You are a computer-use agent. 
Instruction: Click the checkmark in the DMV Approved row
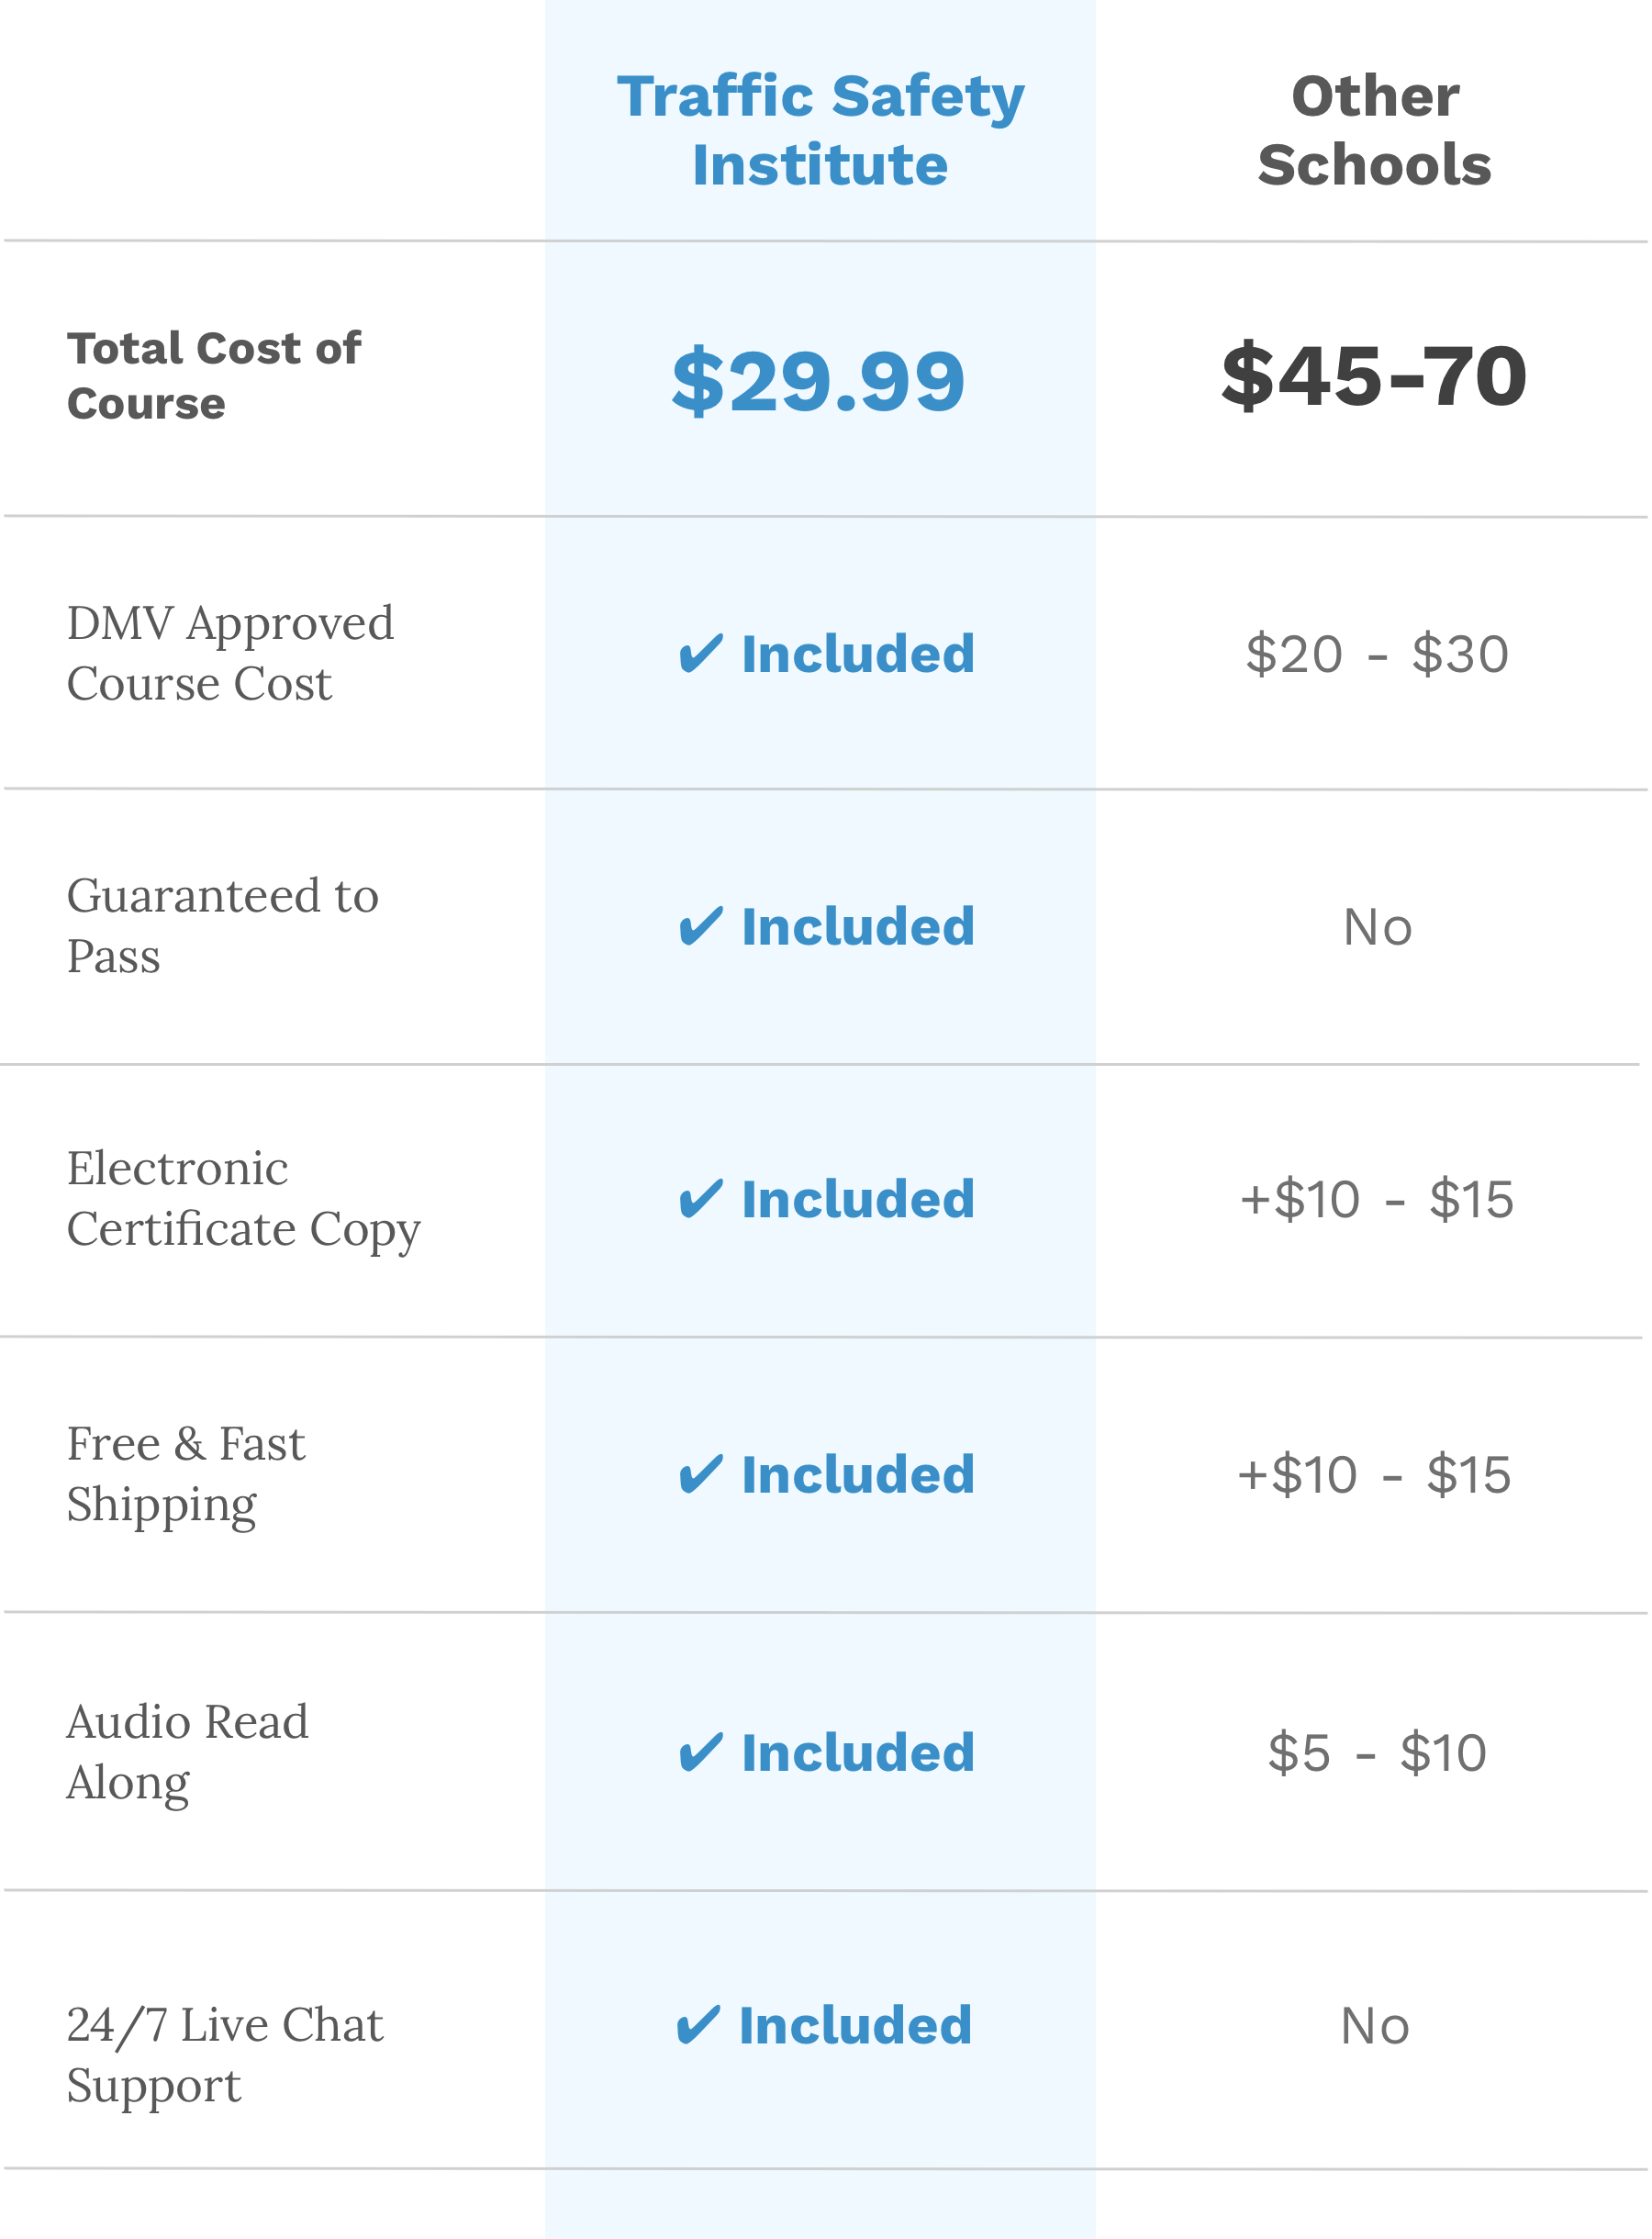tap(701, 655)
